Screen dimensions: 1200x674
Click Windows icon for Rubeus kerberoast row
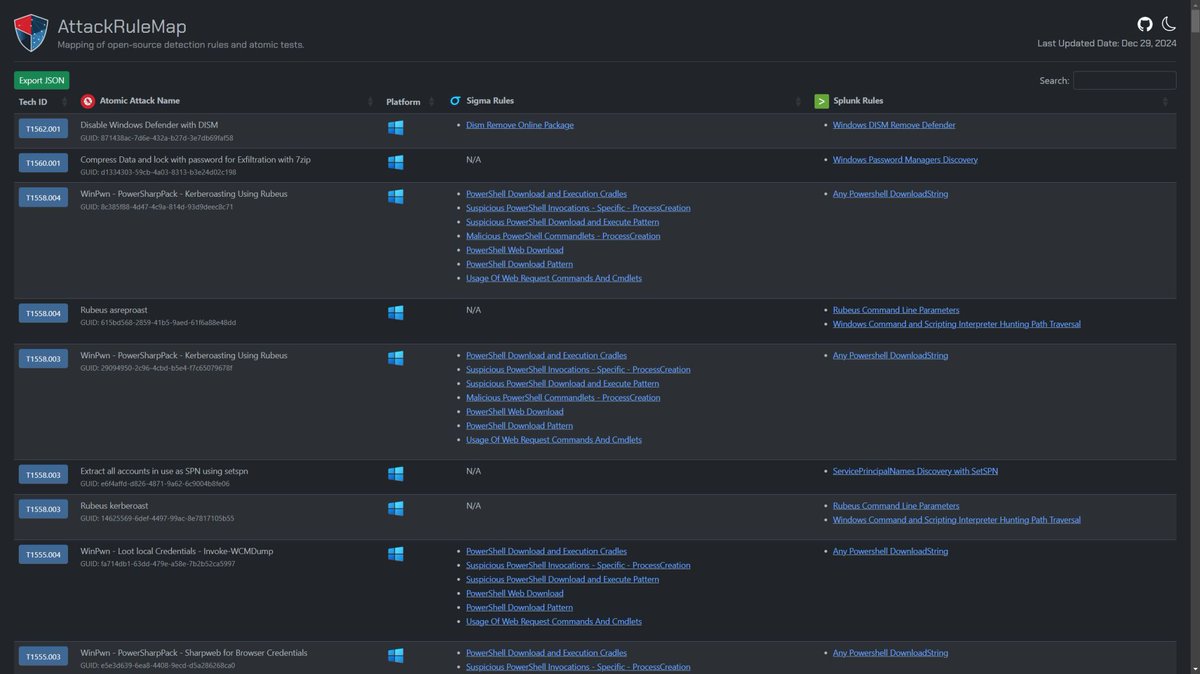tap(396, 509)
